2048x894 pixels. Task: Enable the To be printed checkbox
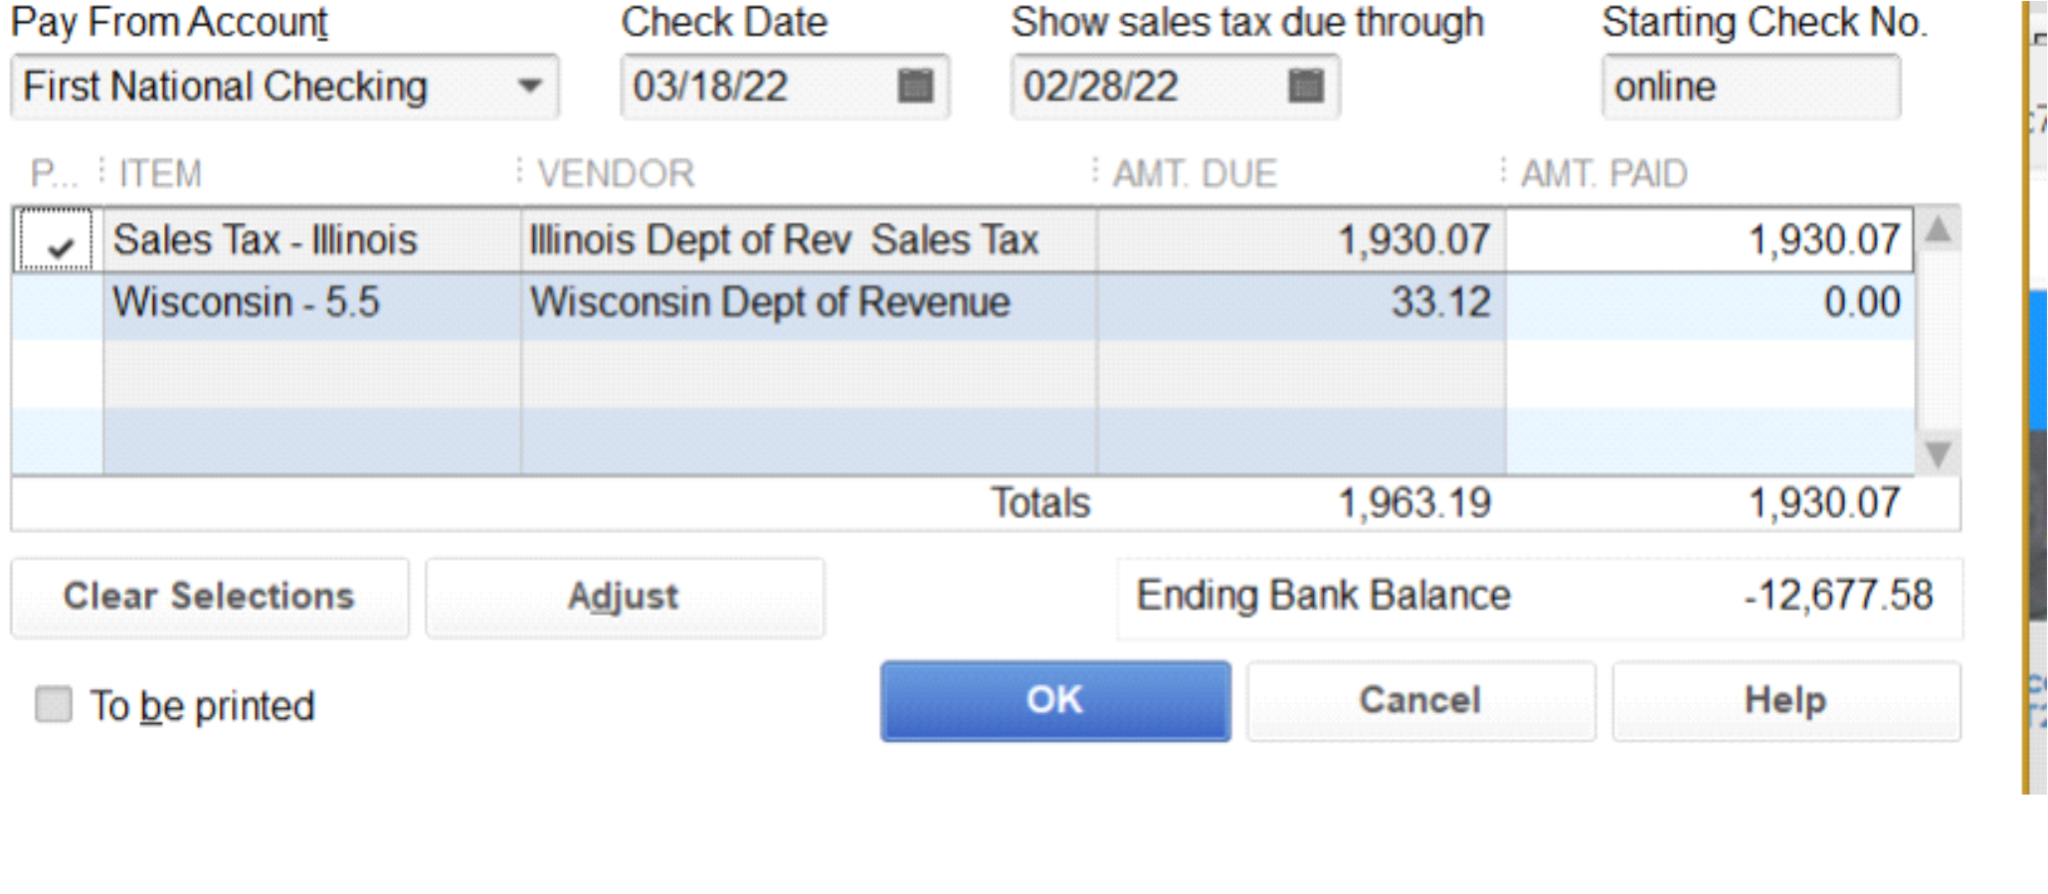54,704
